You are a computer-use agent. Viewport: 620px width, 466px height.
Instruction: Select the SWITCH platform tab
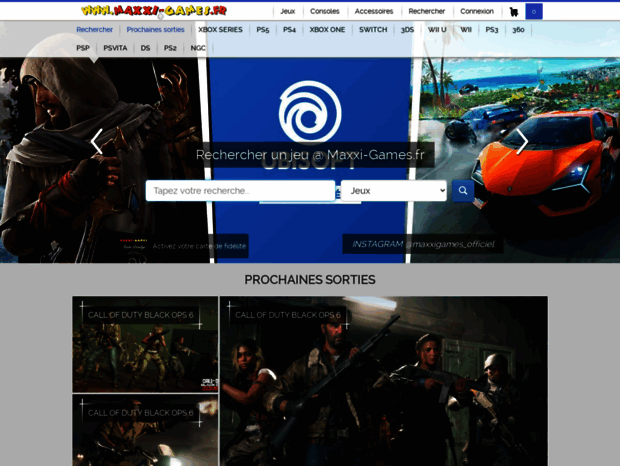[373, 30]
